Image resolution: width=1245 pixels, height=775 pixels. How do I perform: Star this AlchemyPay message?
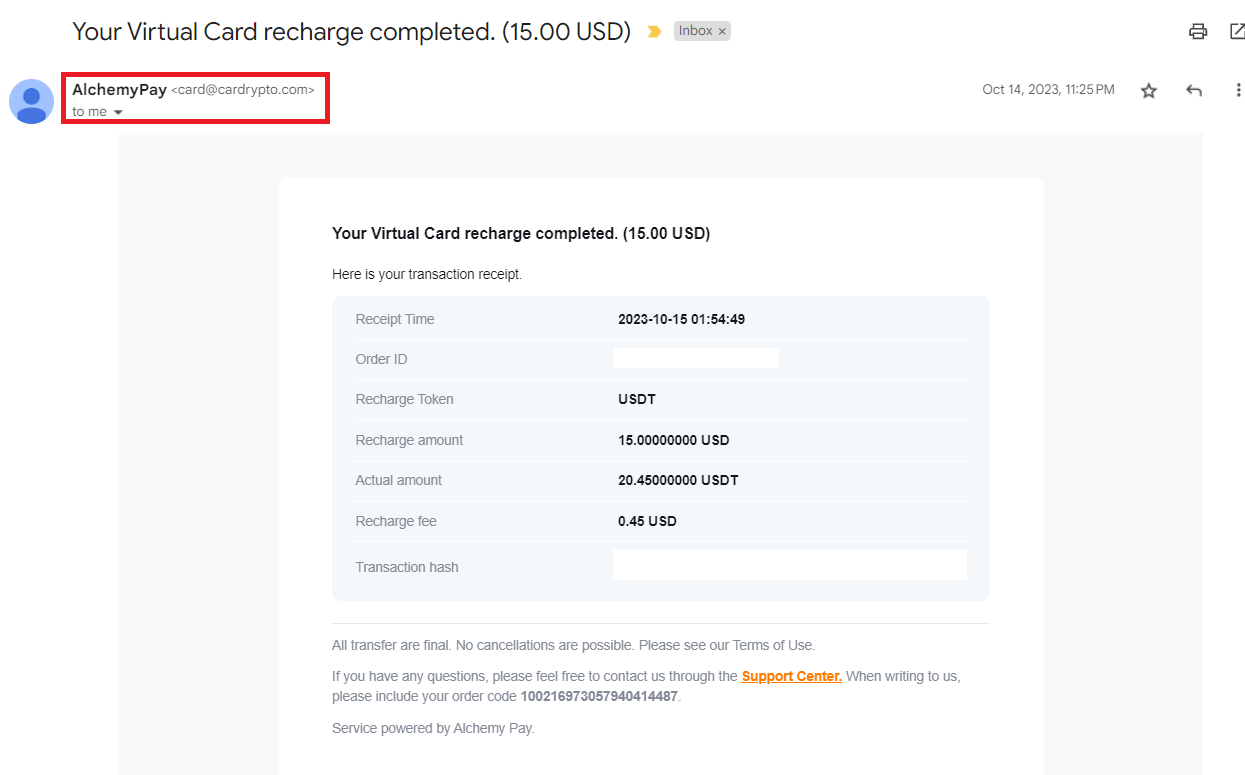click(x=1149, y=91)
